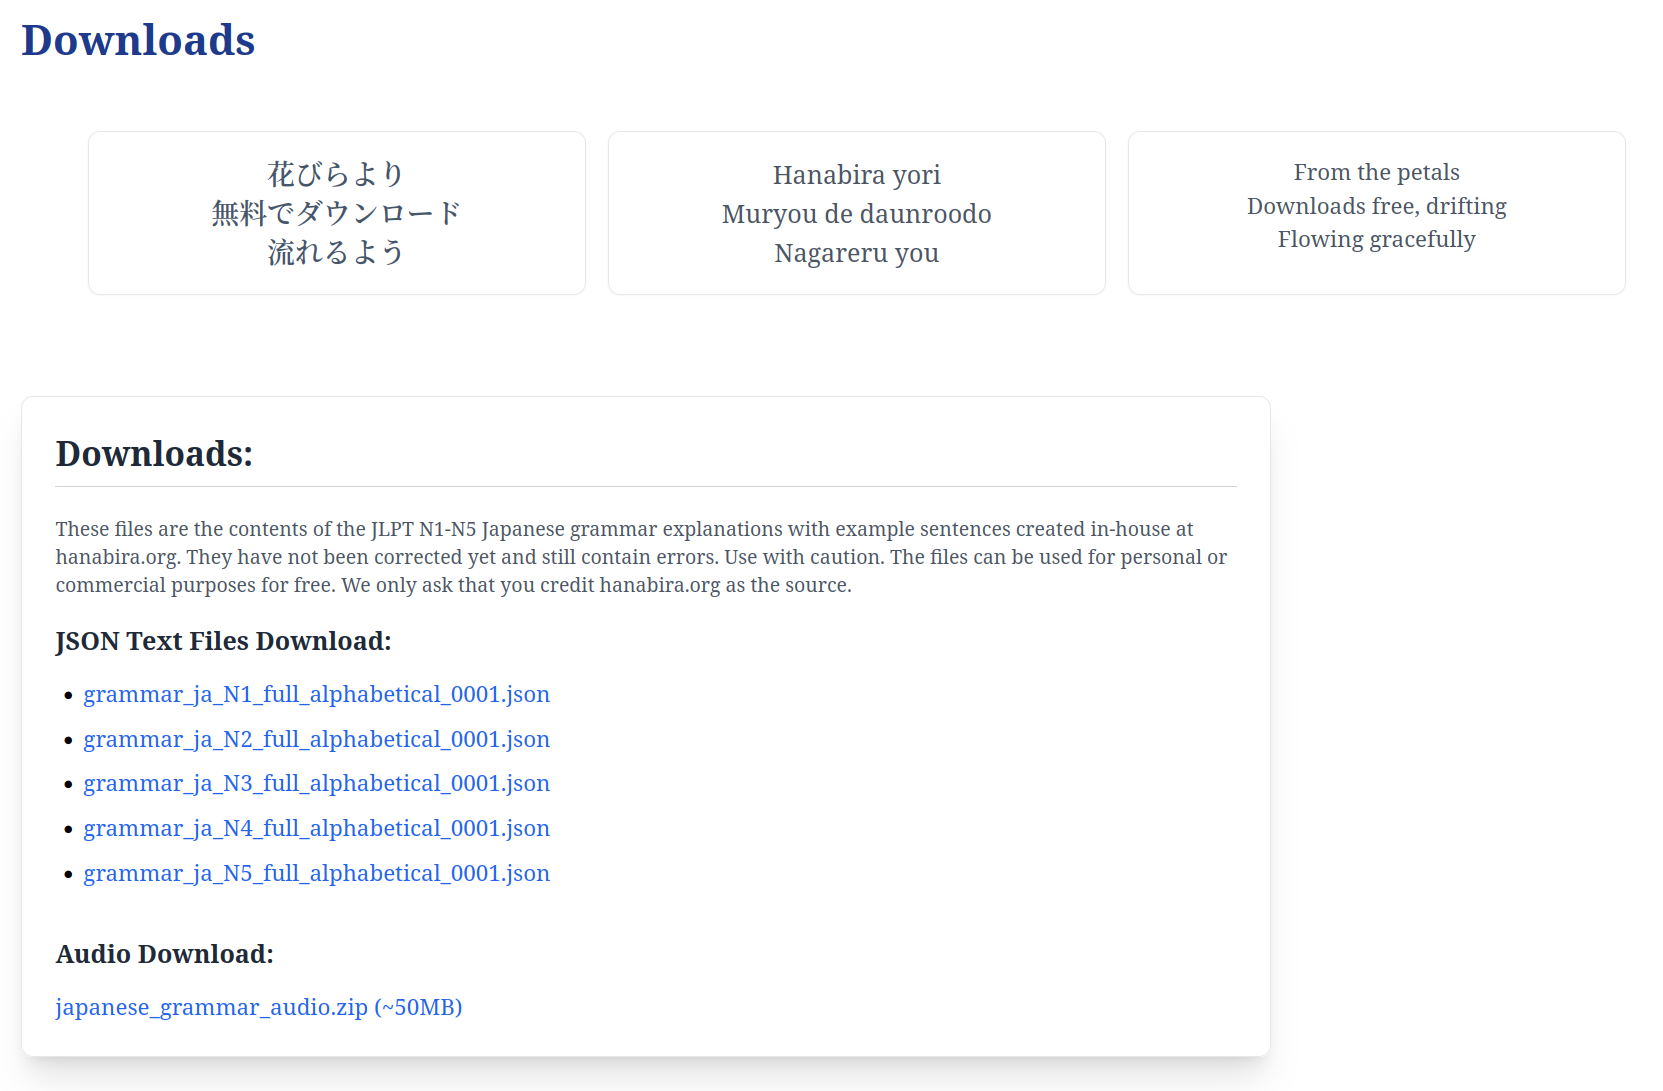Click the Japanese line 花びらより
The width and height of the screenshot is (1663, 1091).
click(x=336, y=174)
